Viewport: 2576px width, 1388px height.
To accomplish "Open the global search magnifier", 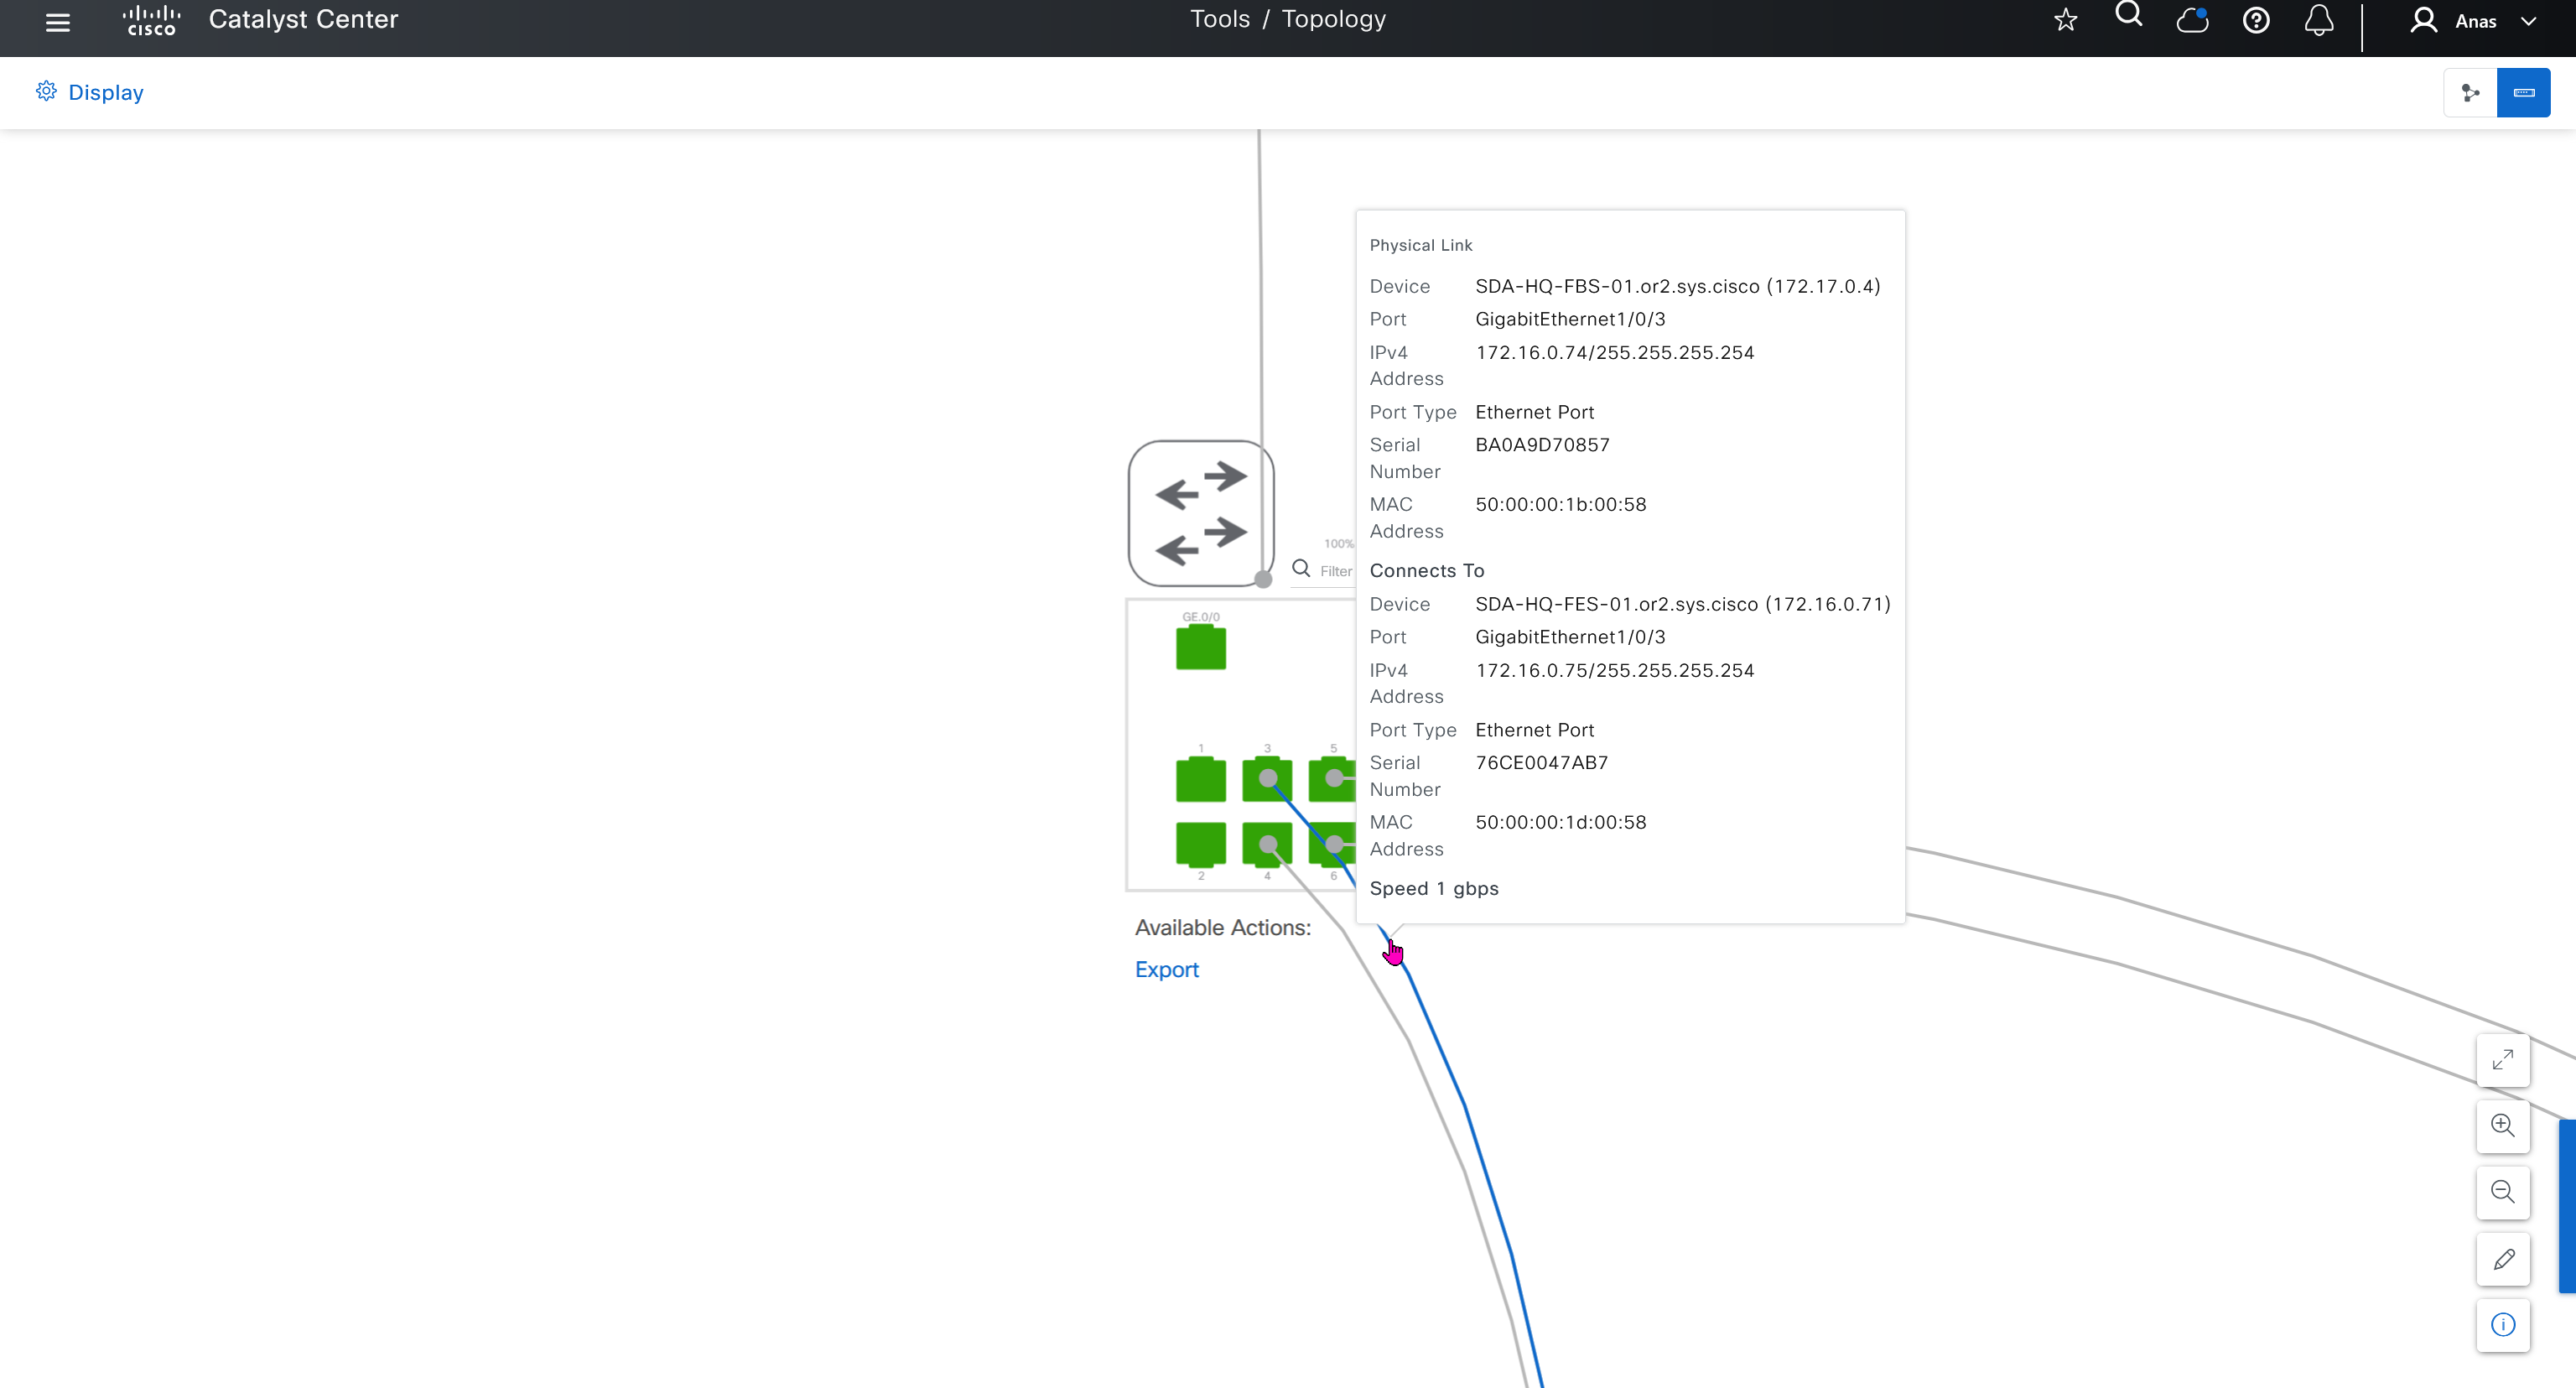I will [x=2128, y=16].
